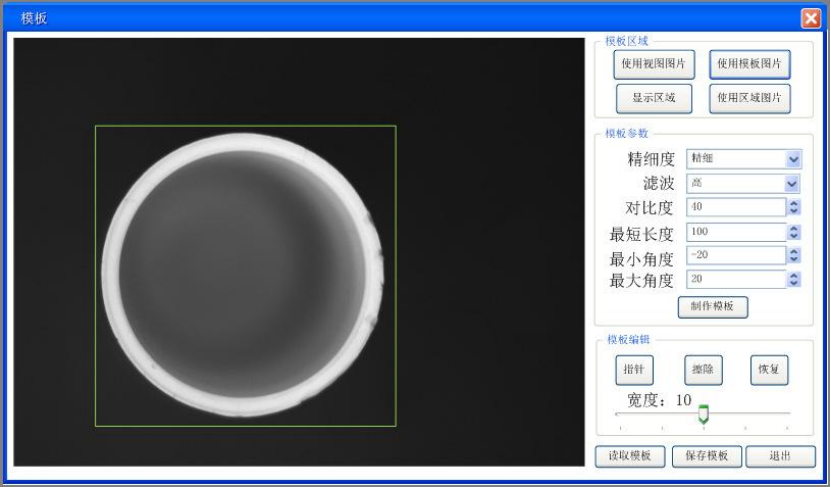Click the 制作模板 button

pyautogui.click(x=713, y=307)
